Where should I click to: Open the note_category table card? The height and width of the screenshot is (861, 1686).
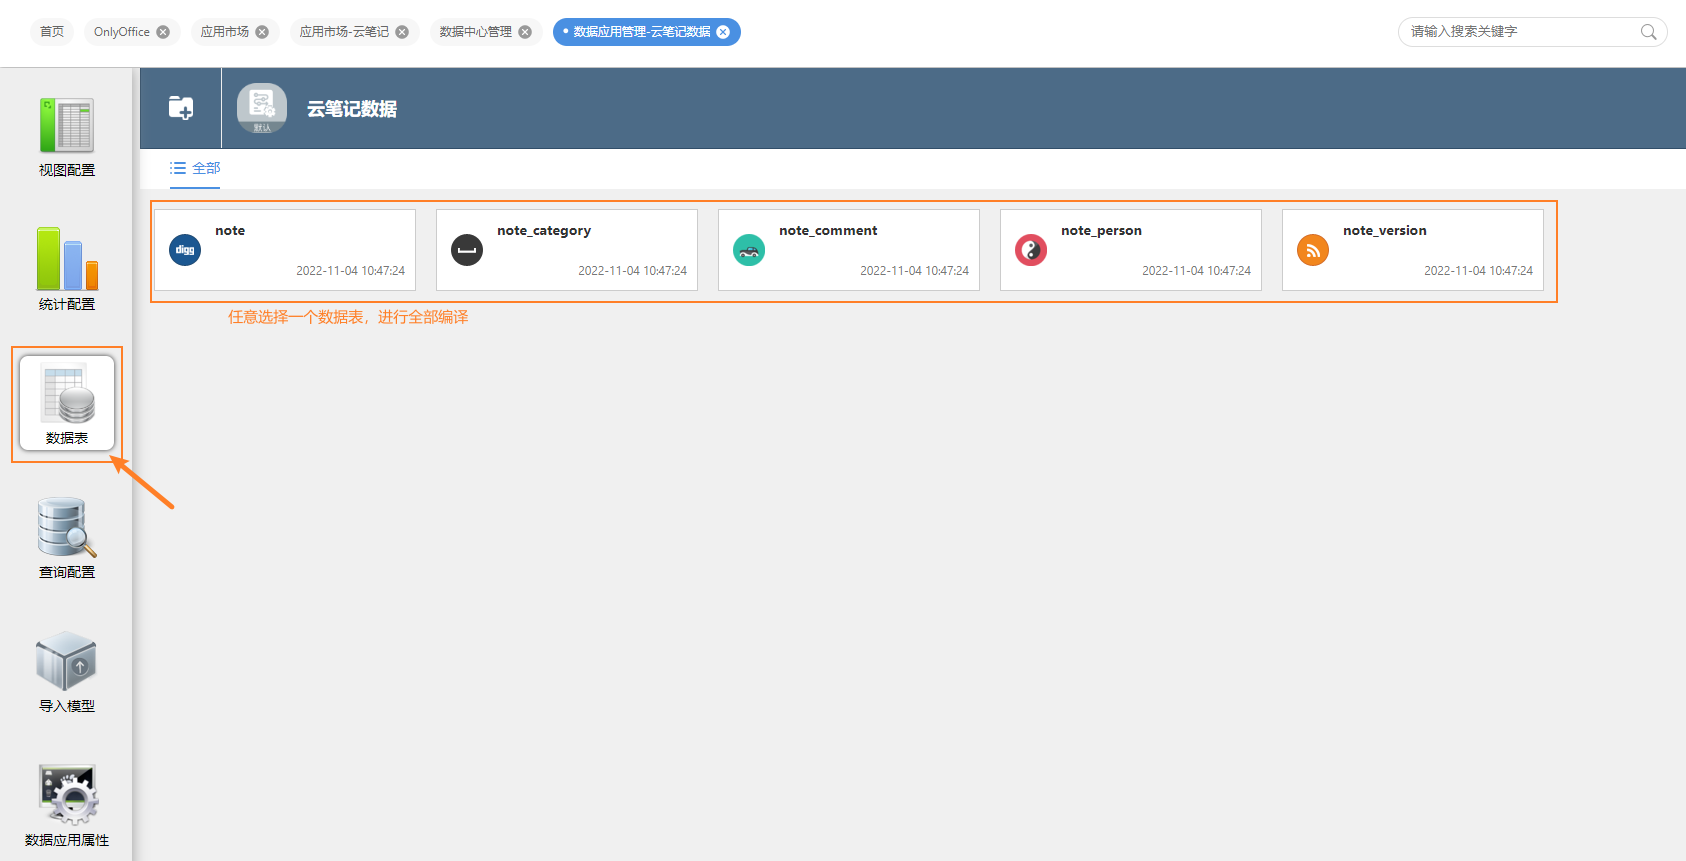(567, 250)
